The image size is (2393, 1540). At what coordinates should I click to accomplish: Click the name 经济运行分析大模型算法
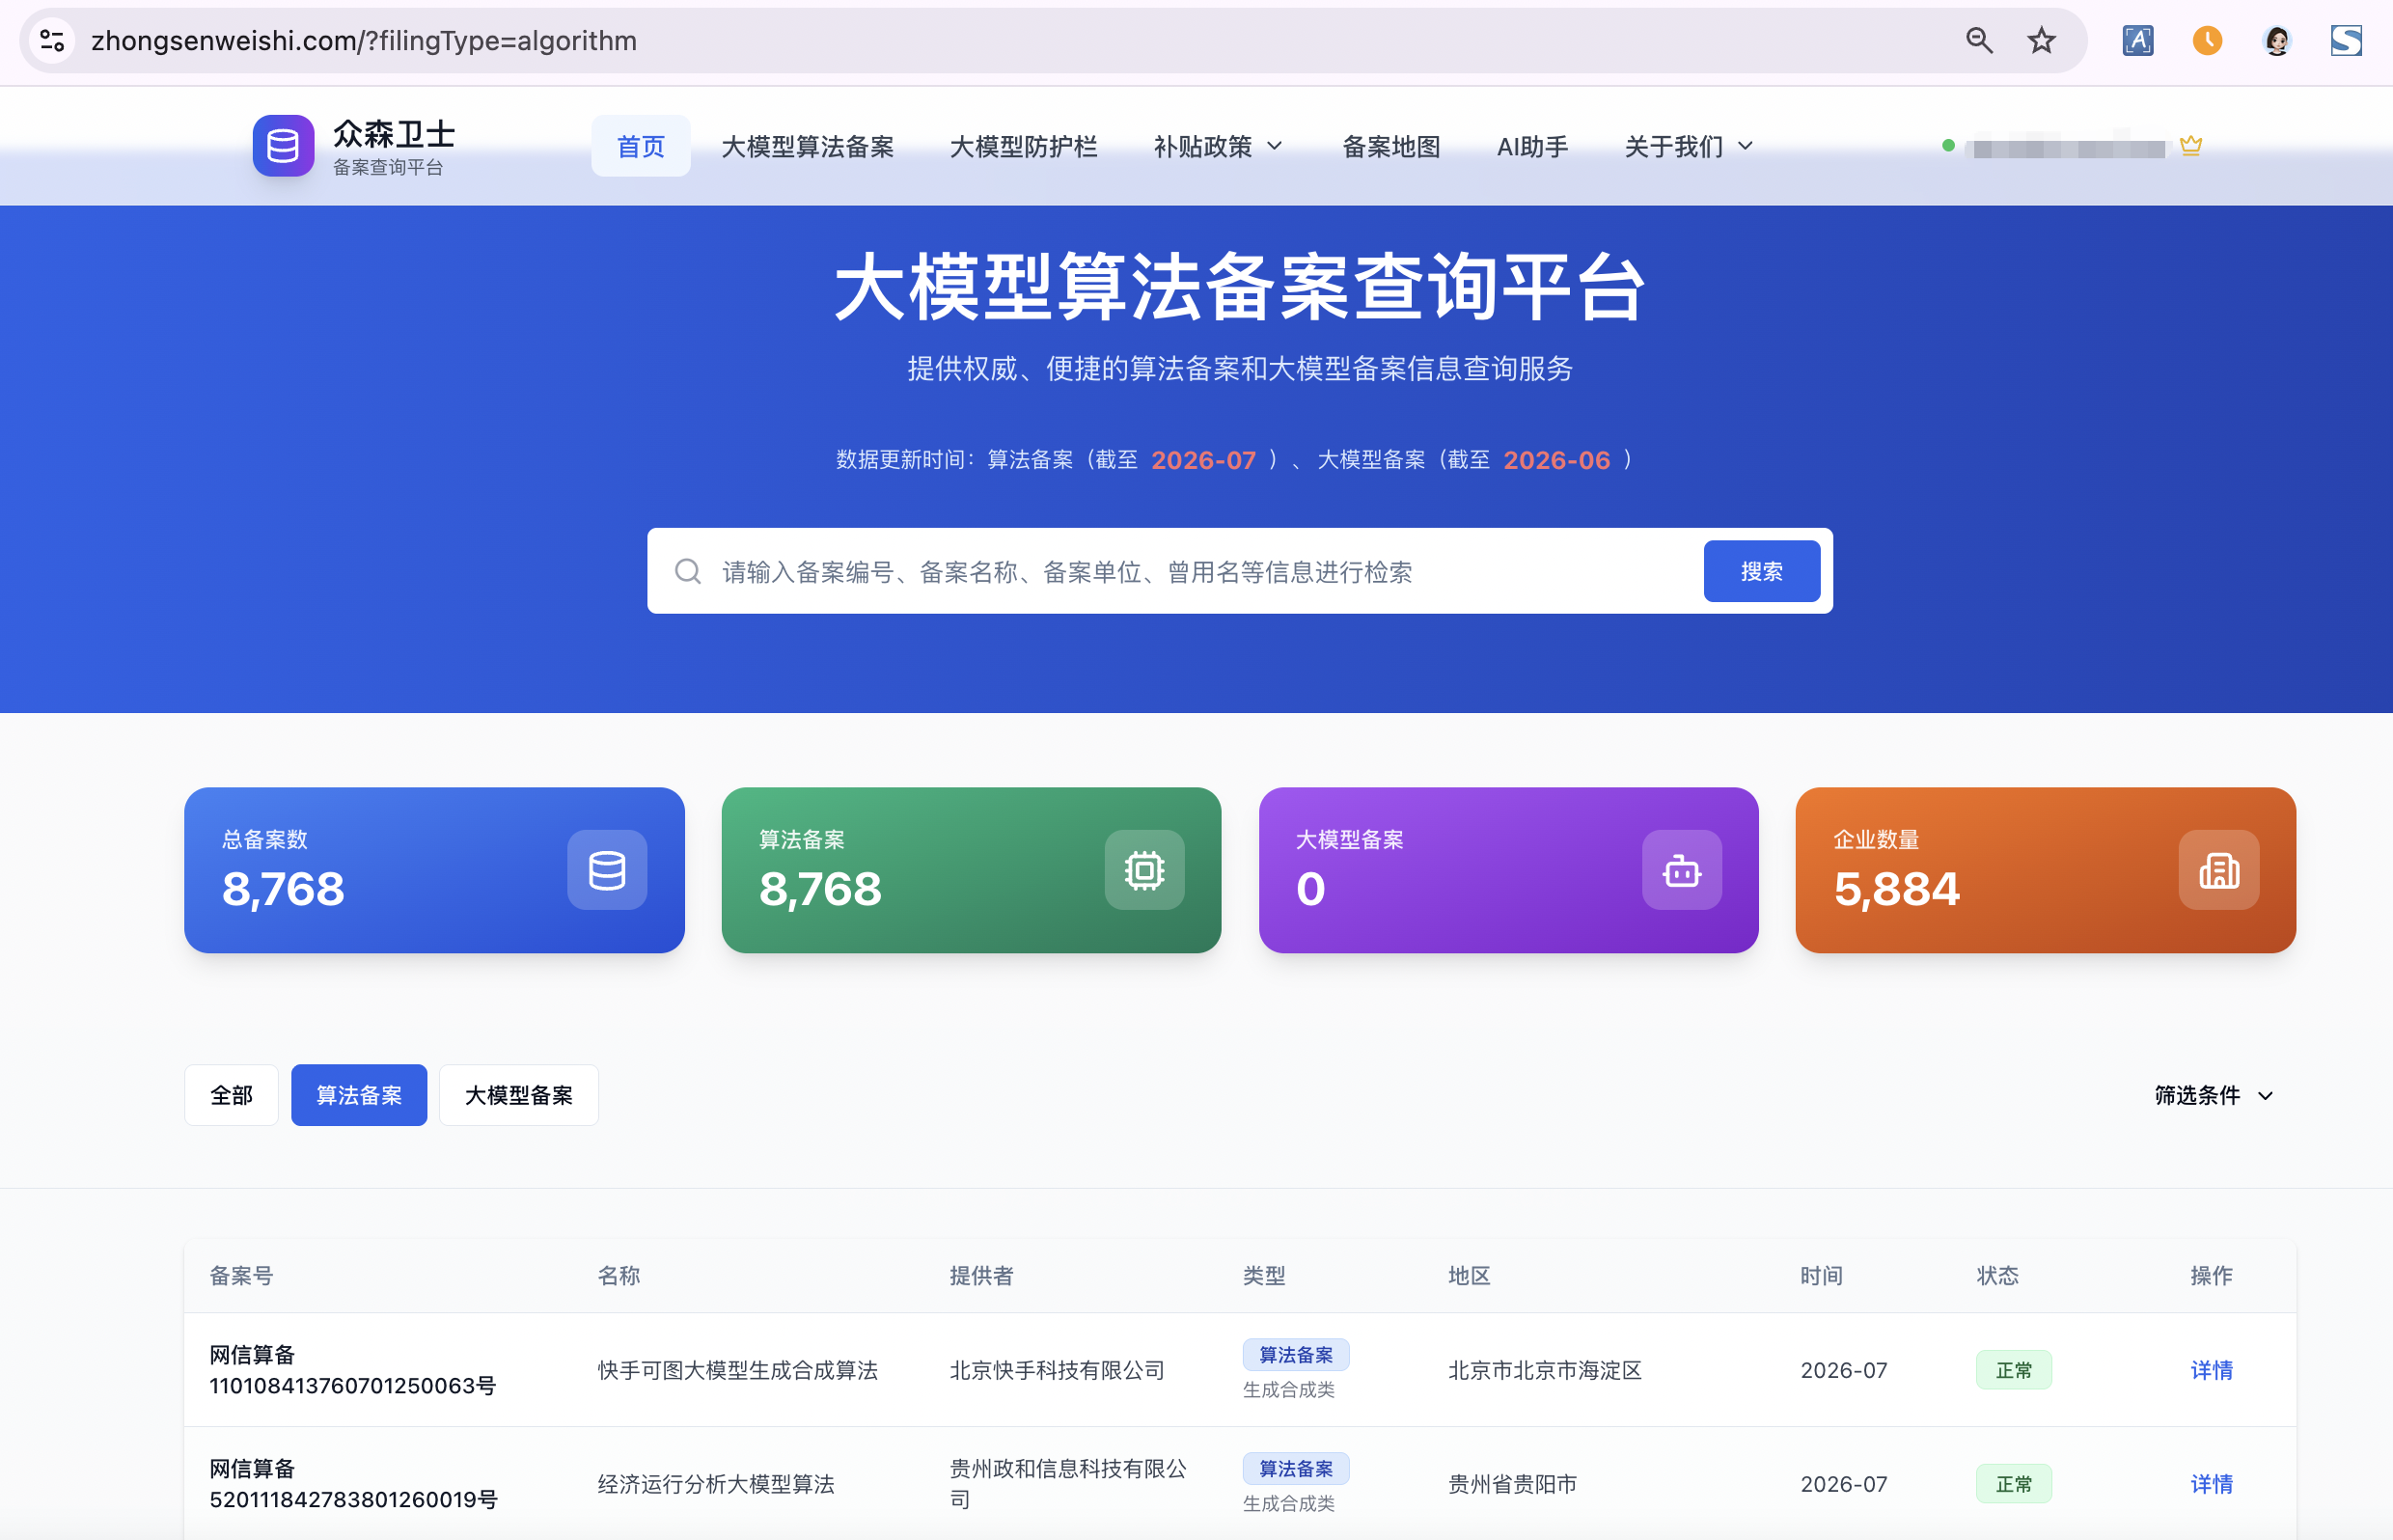click(x=716, y=1484)
